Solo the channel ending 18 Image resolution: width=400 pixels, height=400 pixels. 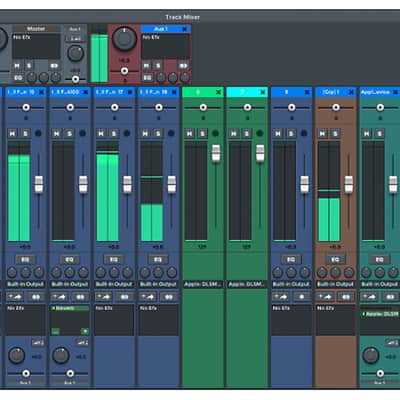(158, 134)
